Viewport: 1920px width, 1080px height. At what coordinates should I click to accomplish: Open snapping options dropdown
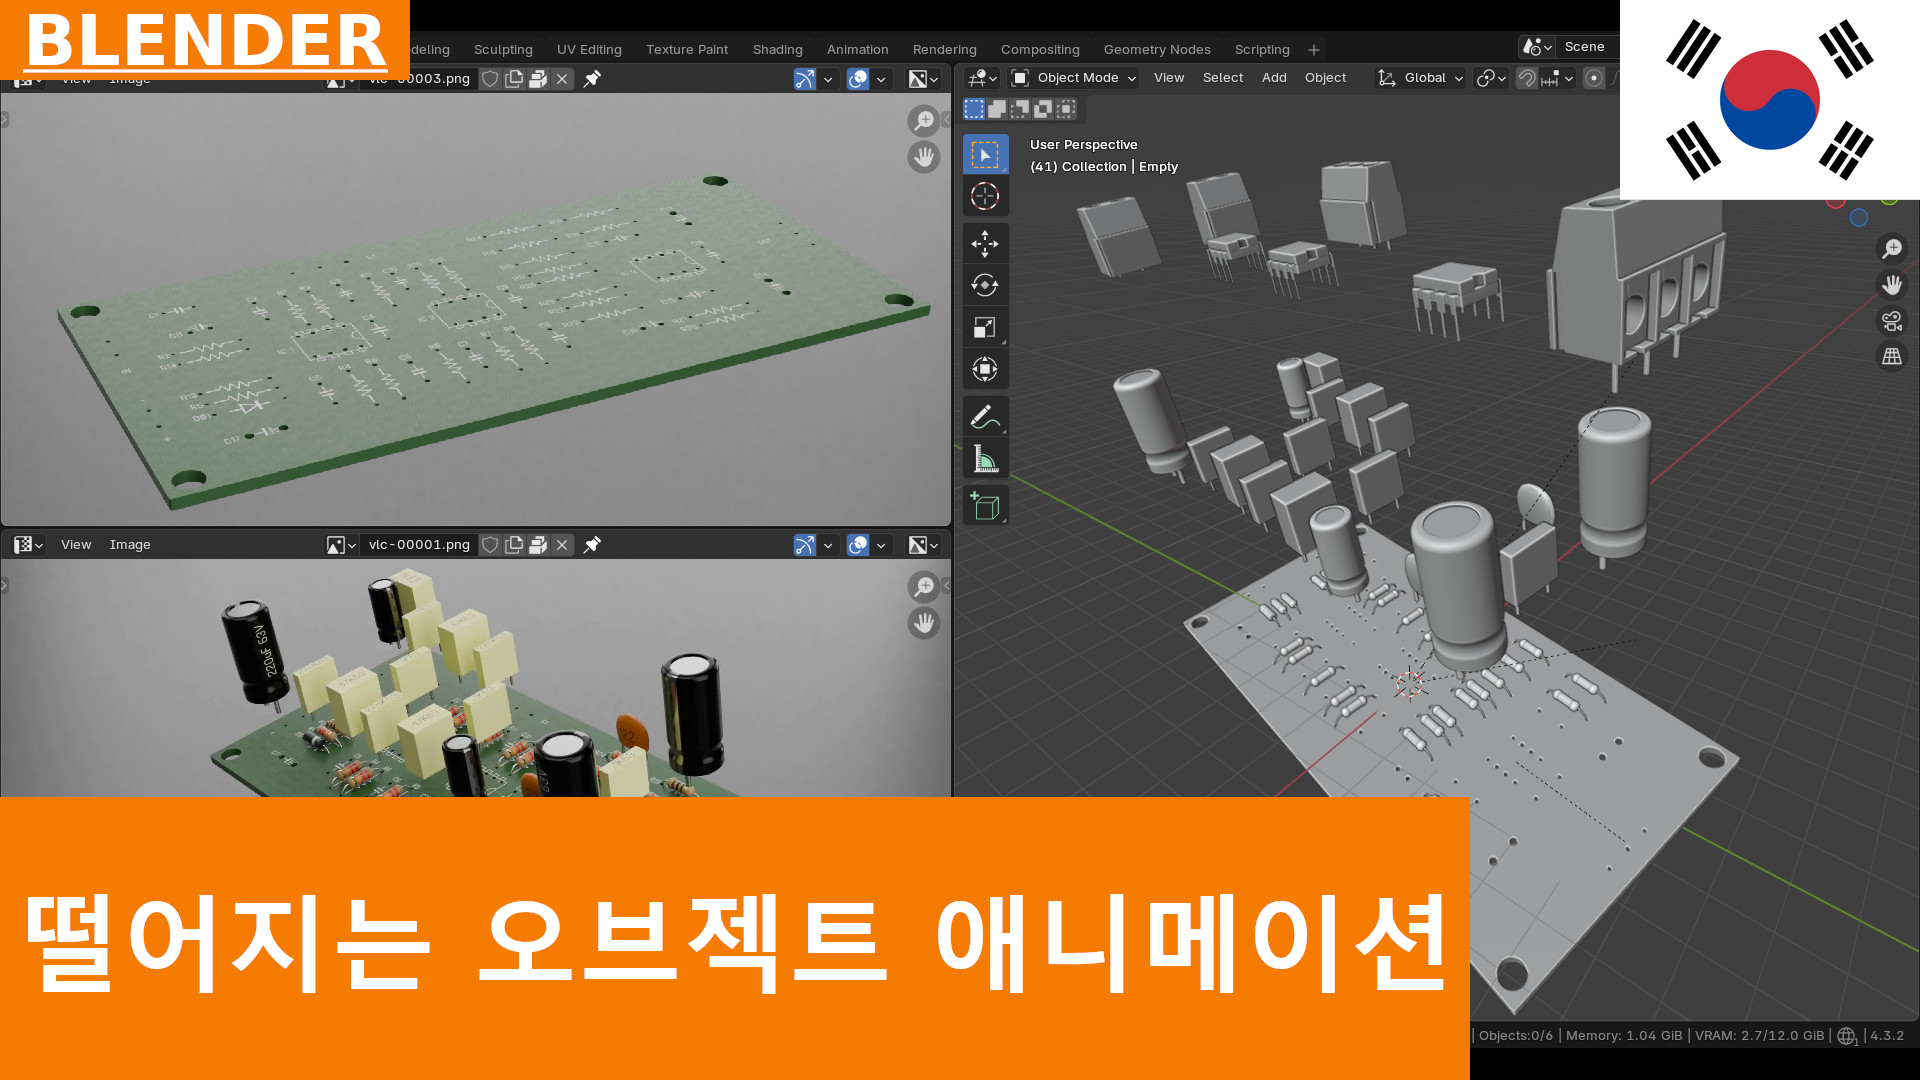tap(1558, 78)
